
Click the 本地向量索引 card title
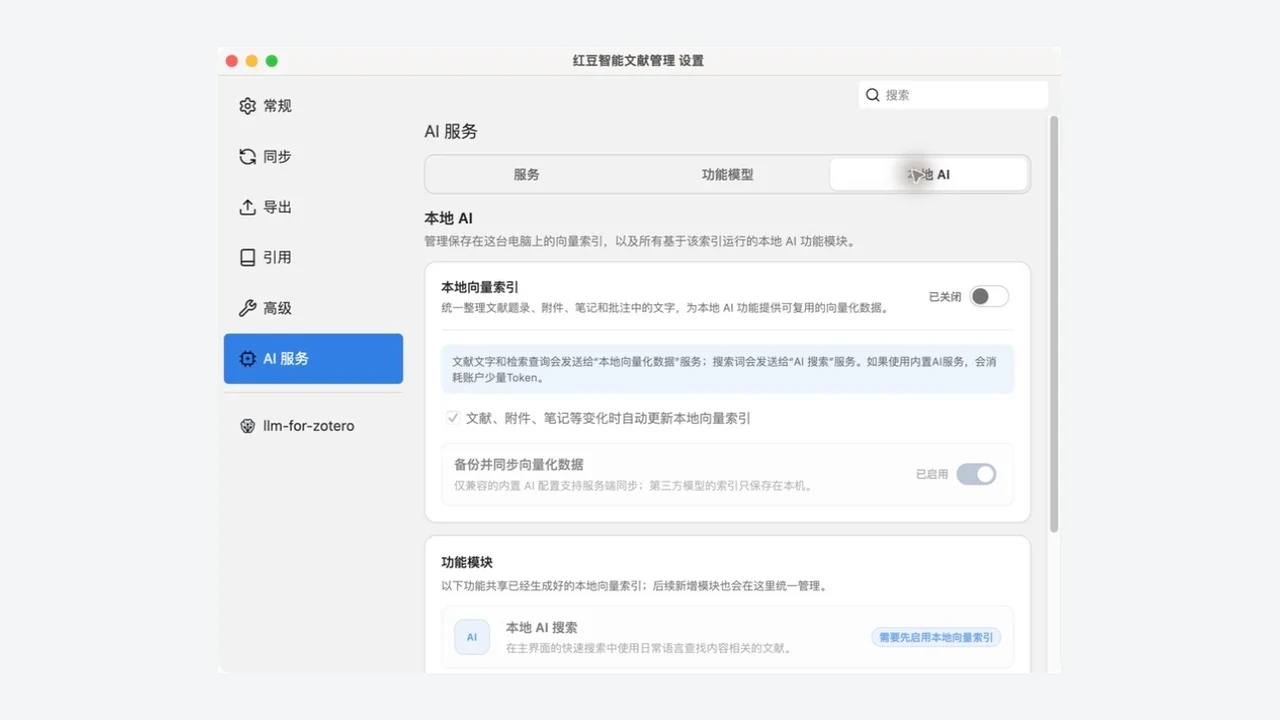(x=480, y=287)
